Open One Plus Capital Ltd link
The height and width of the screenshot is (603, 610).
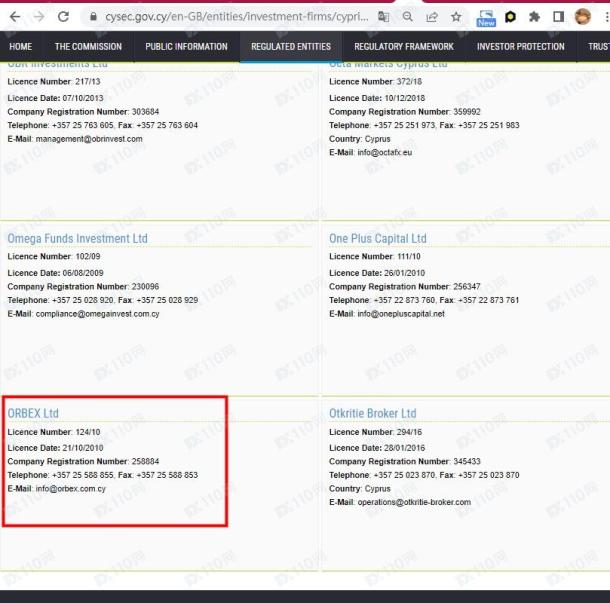coord(378,238)
